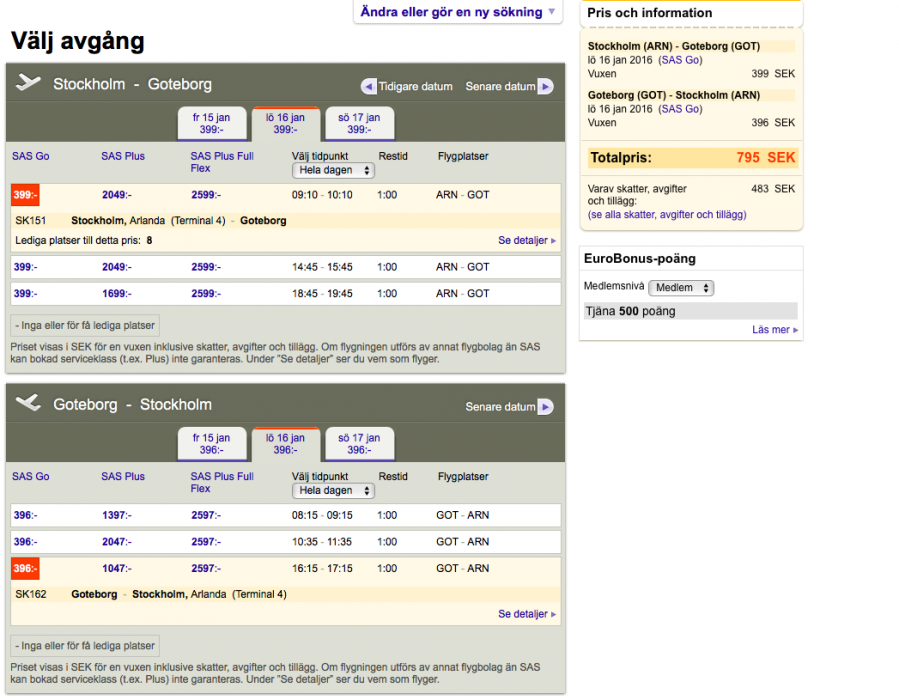Click 'Lediga platser till detta pris: 8' text
Screen dimensions: 899x700
[x=84, y=241]
